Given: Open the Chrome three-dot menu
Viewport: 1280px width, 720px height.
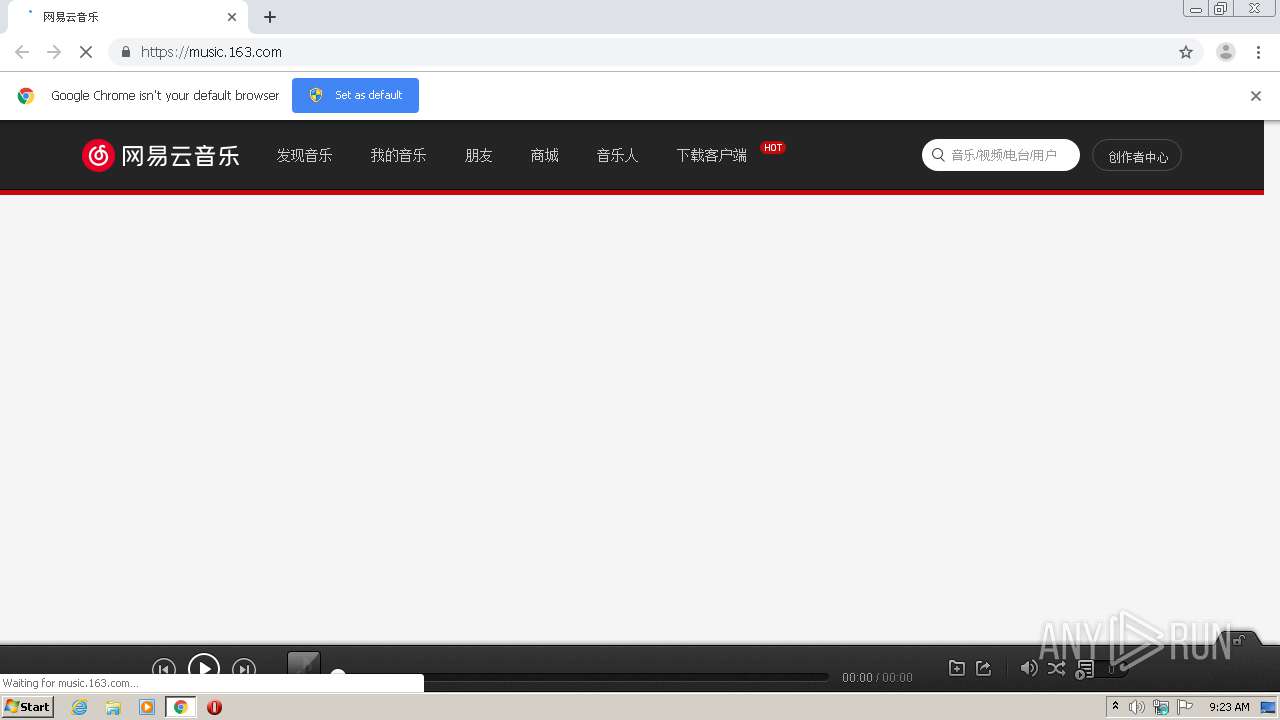Looking at the screenshot, I should [x=1259, y=52].
